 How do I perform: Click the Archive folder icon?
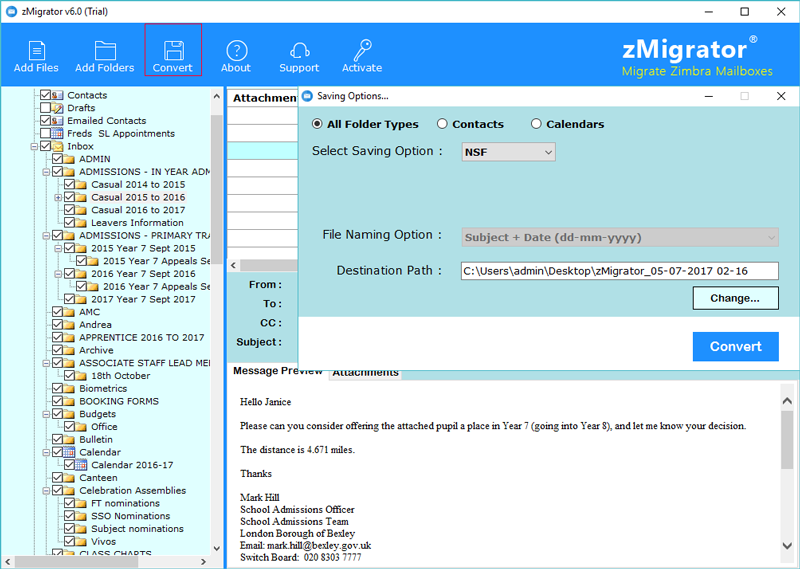[x=69, y=350]
